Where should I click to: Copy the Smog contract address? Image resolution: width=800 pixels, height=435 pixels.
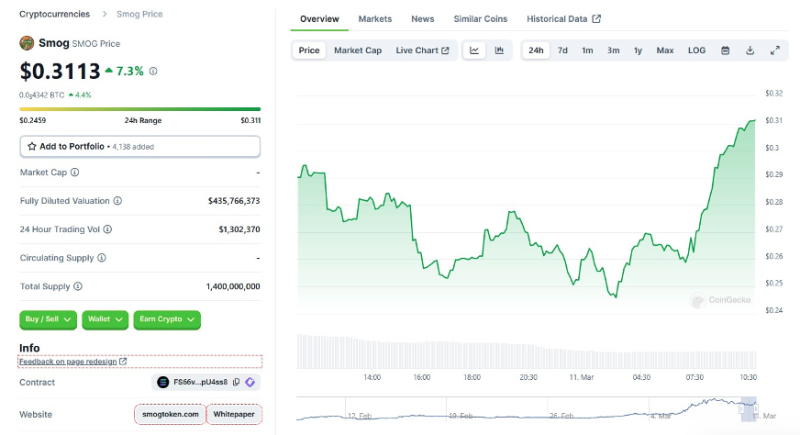tap(236, 382)
